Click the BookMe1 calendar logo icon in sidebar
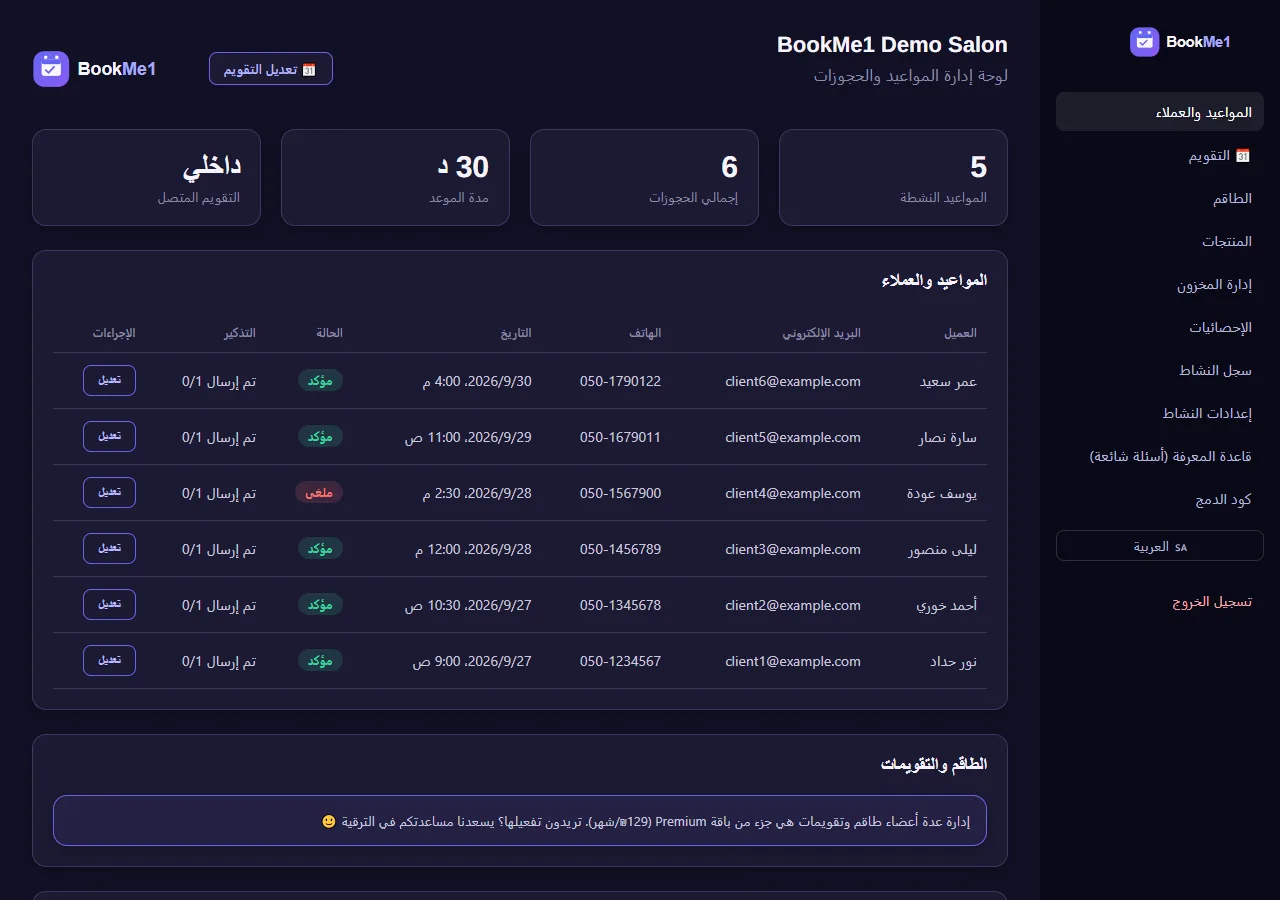 click(1145, 42)
